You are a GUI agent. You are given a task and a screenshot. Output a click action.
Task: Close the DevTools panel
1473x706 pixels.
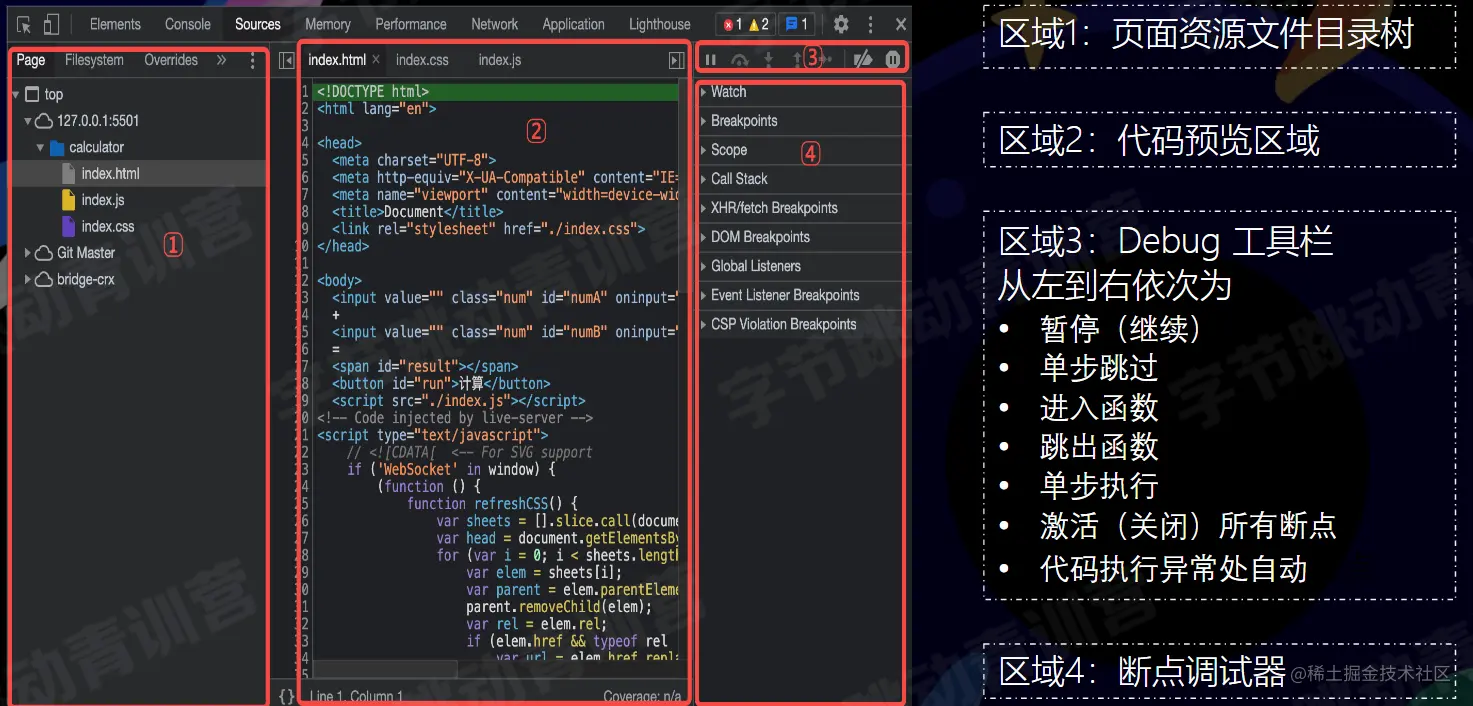point(901,24)
